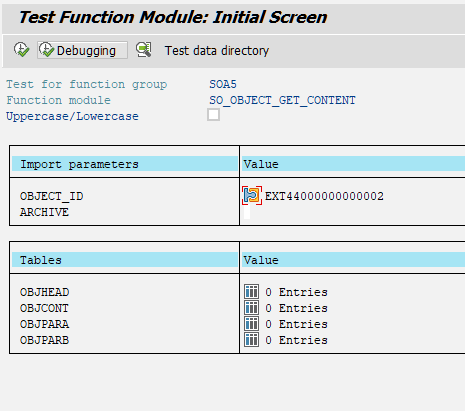Click OBJCONT '0 Entries' text
Viewport: 465px width, 411px height.
pos(296,308)
